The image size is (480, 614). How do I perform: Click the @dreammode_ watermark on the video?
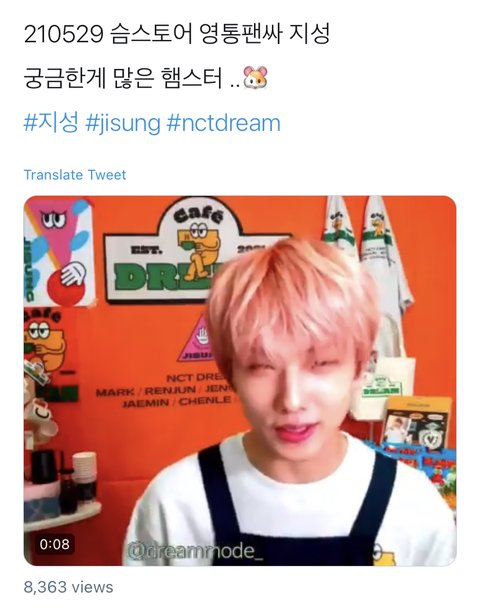tap(196, 550)
